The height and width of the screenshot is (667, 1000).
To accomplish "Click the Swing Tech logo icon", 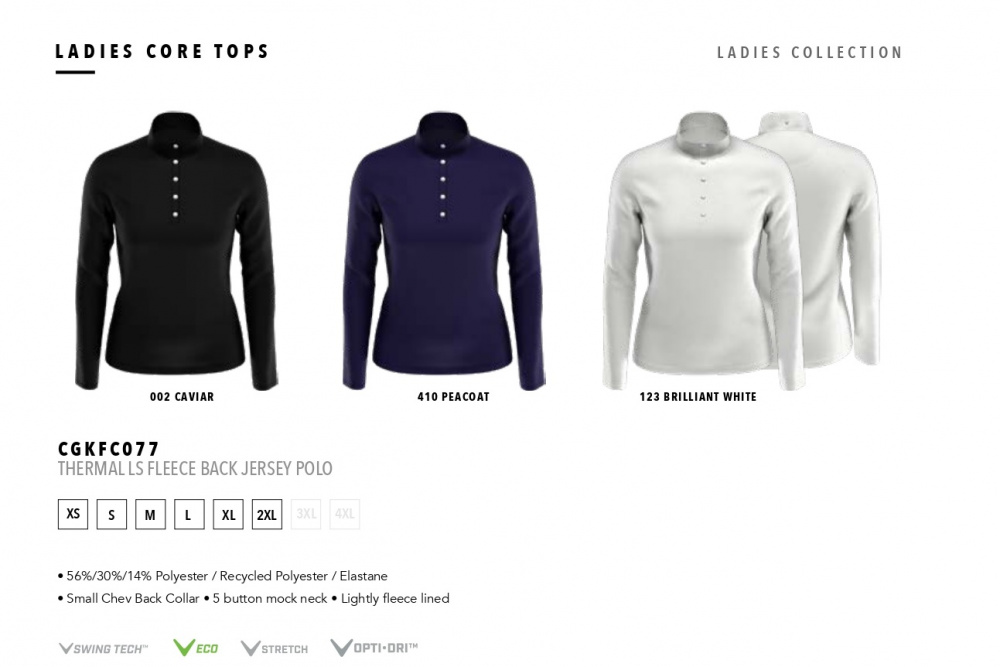I will [x=103, y=649].
